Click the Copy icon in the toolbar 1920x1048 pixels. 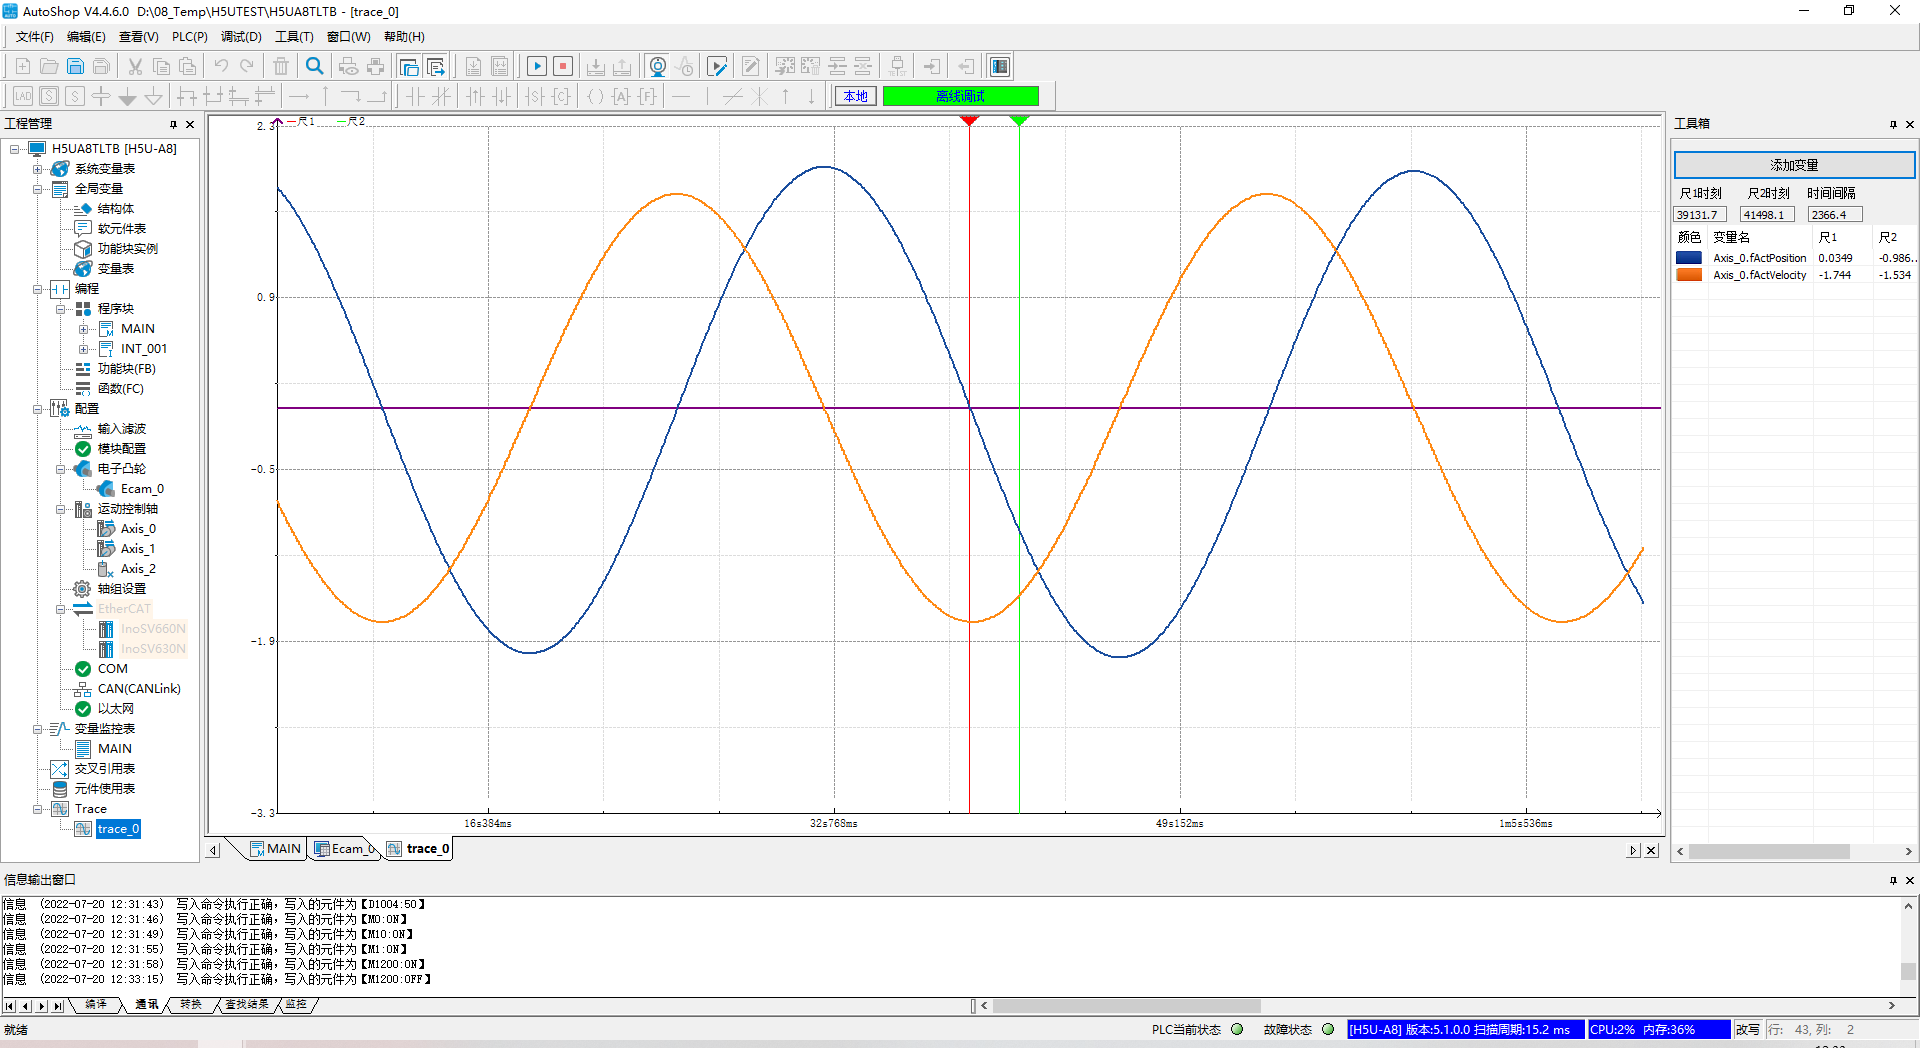161,66
